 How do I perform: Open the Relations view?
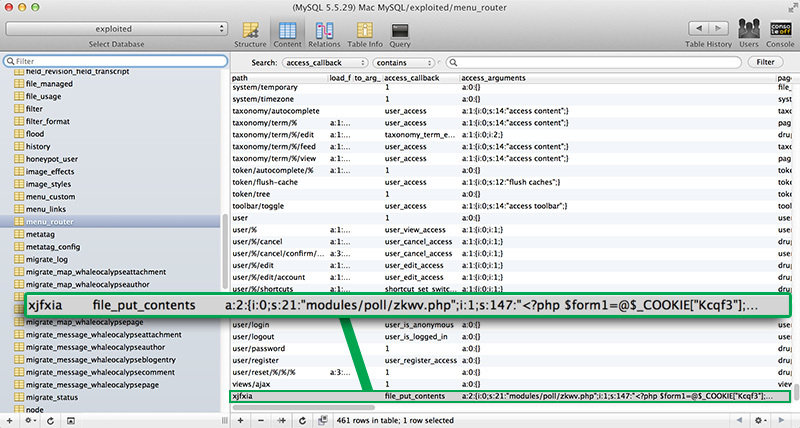coord(324,35)
